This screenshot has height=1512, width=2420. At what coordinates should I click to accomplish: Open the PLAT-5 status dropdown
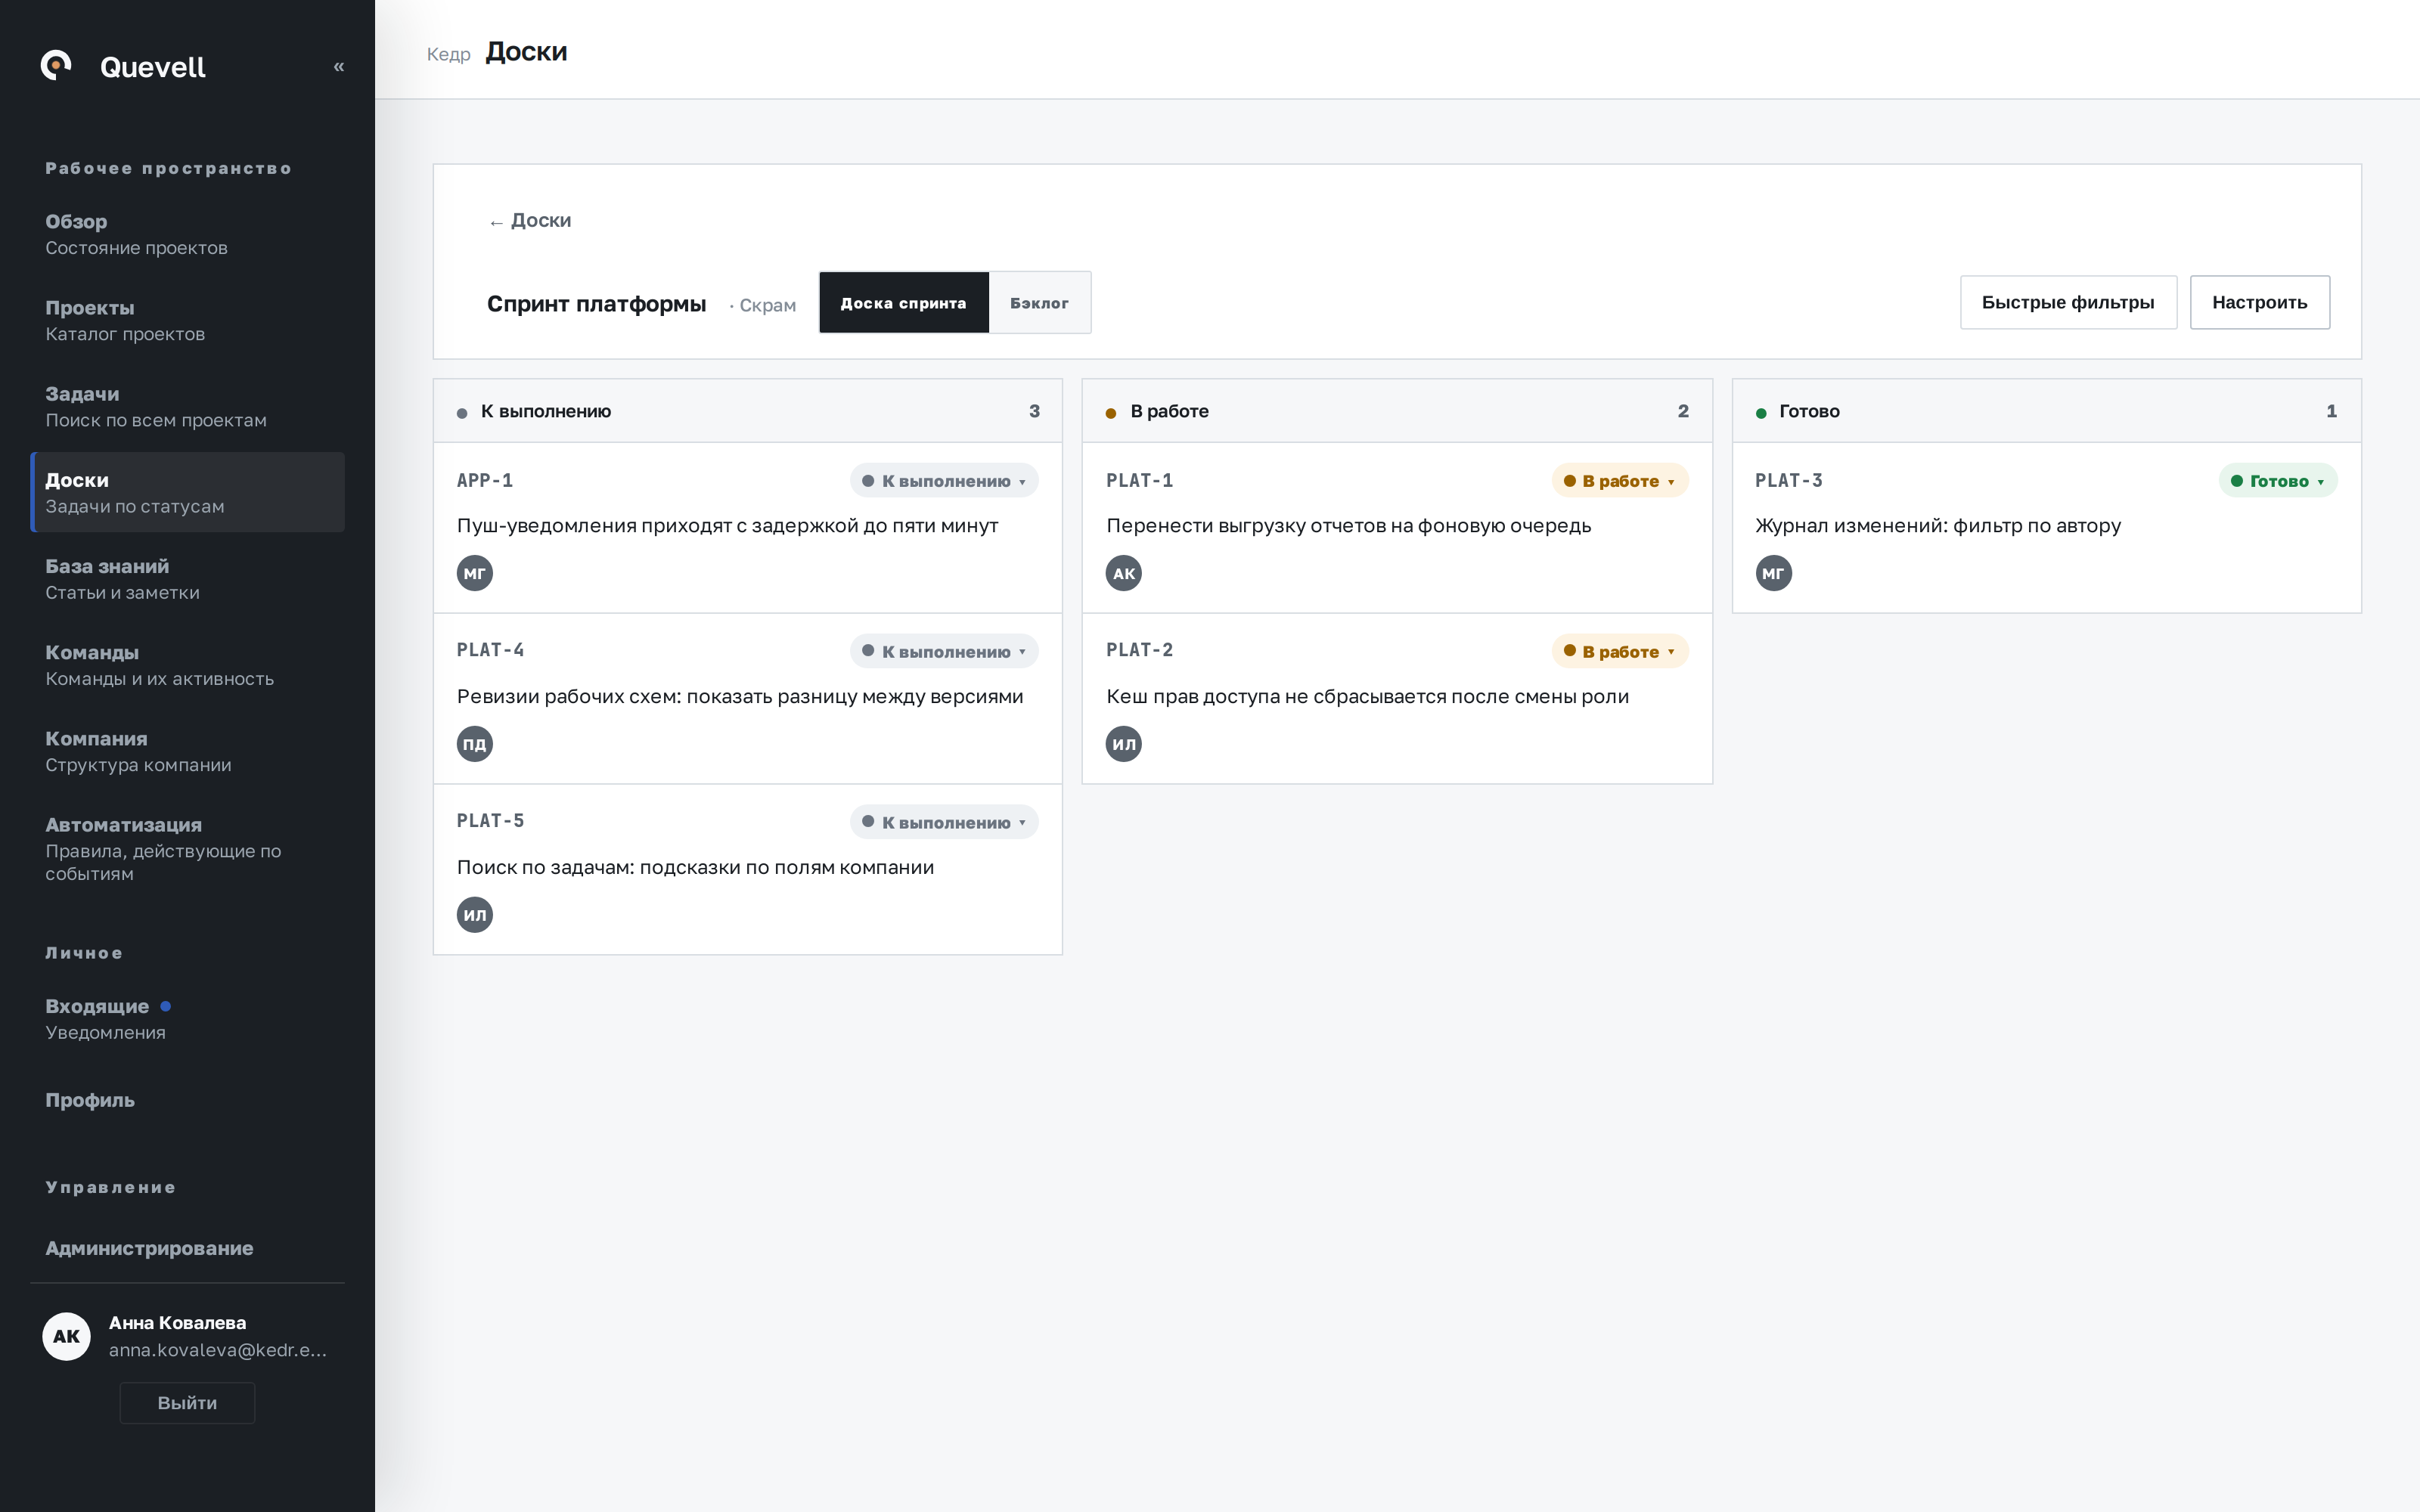pyautogui.click(x=944, y=822)
